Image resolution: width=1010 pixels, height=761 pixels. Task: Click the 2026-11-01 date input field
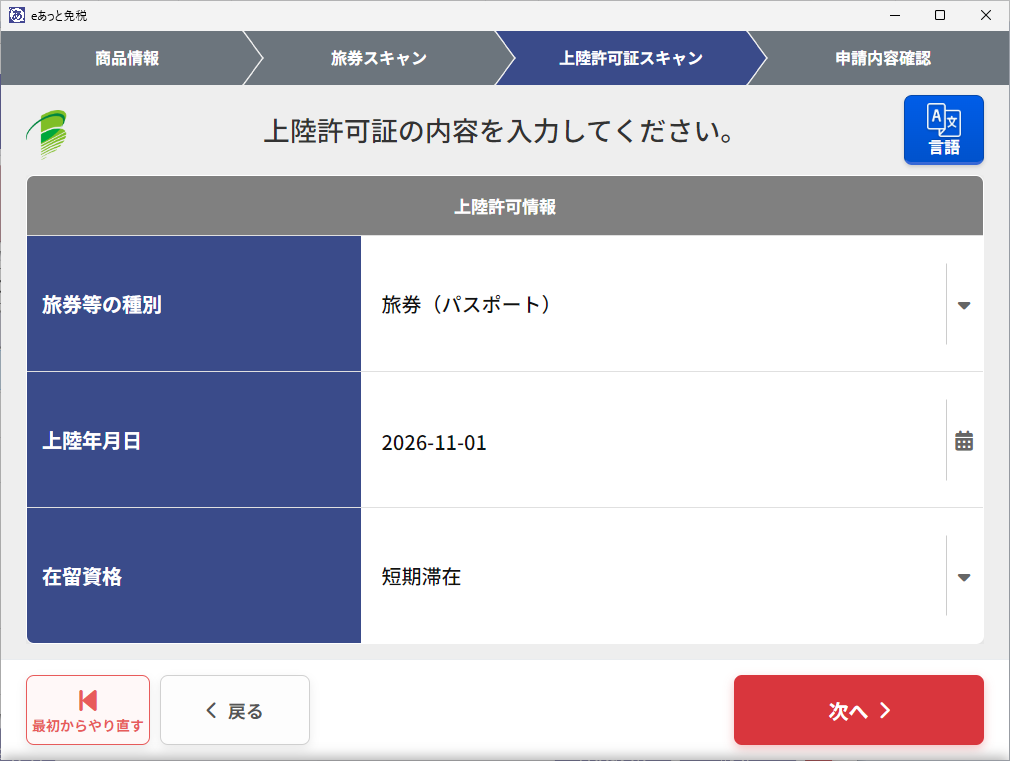(x=653, y=441)
